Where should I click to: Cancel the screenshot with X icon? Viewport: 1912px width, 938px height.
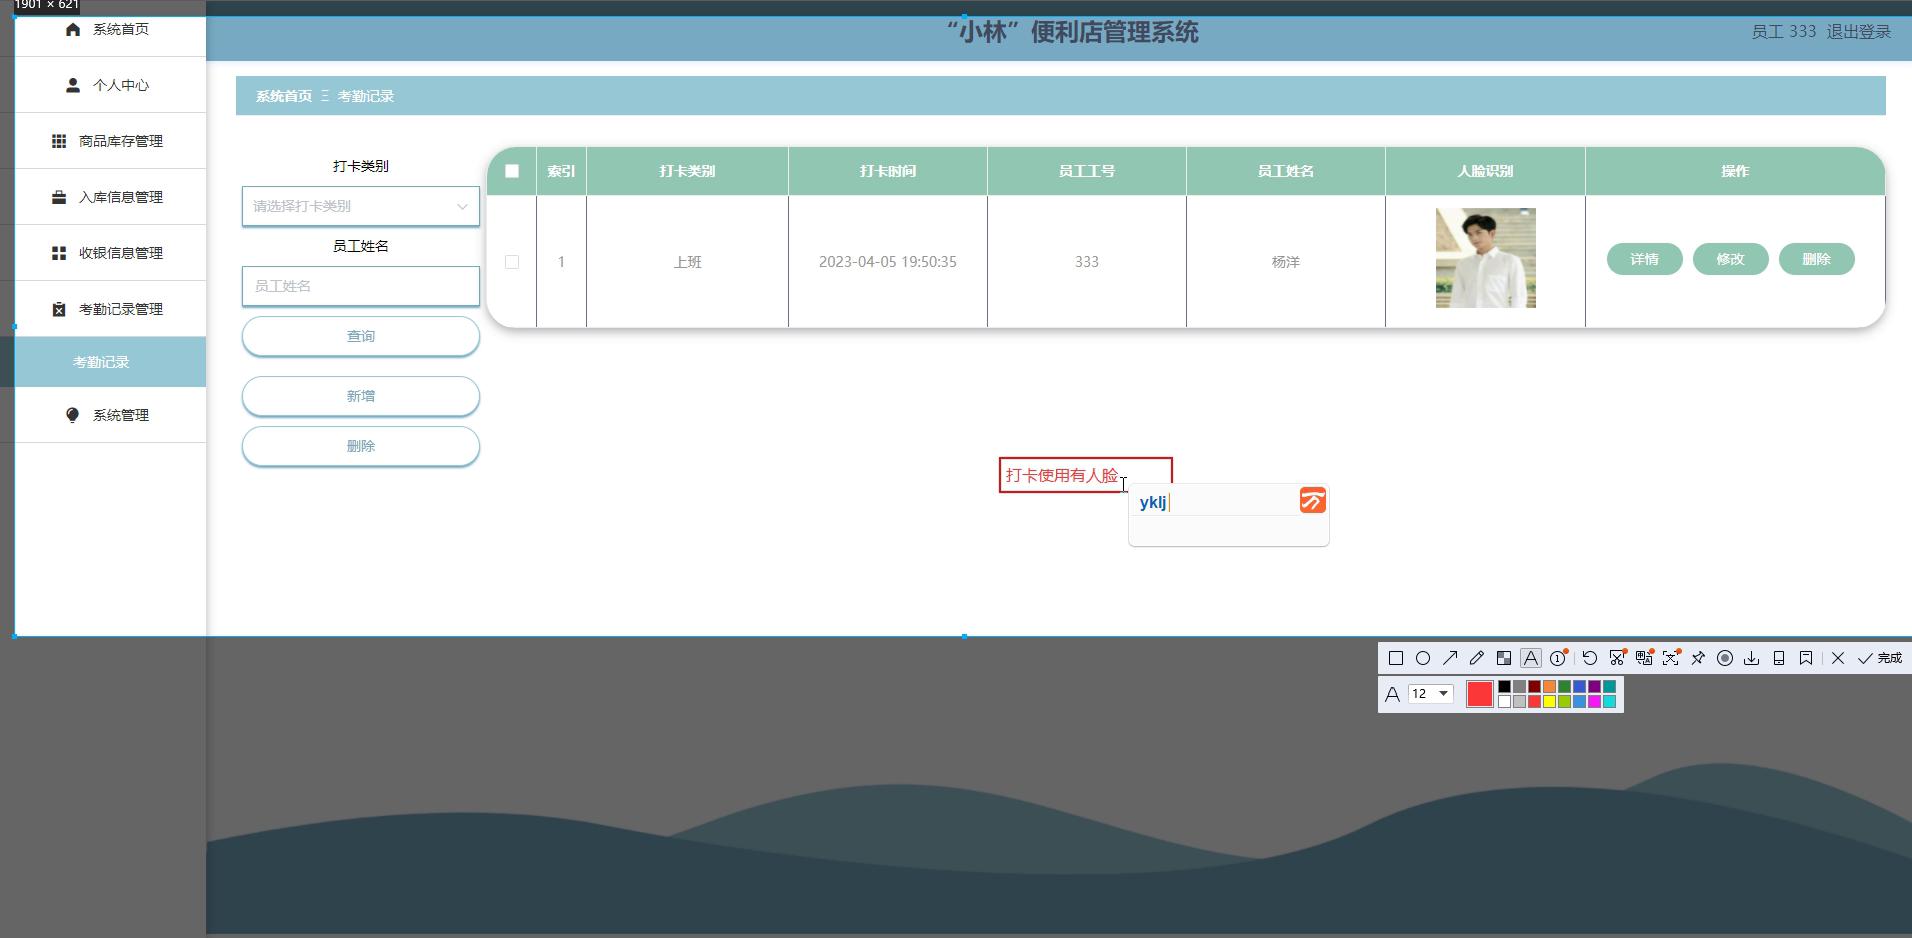pos(1838,658)
